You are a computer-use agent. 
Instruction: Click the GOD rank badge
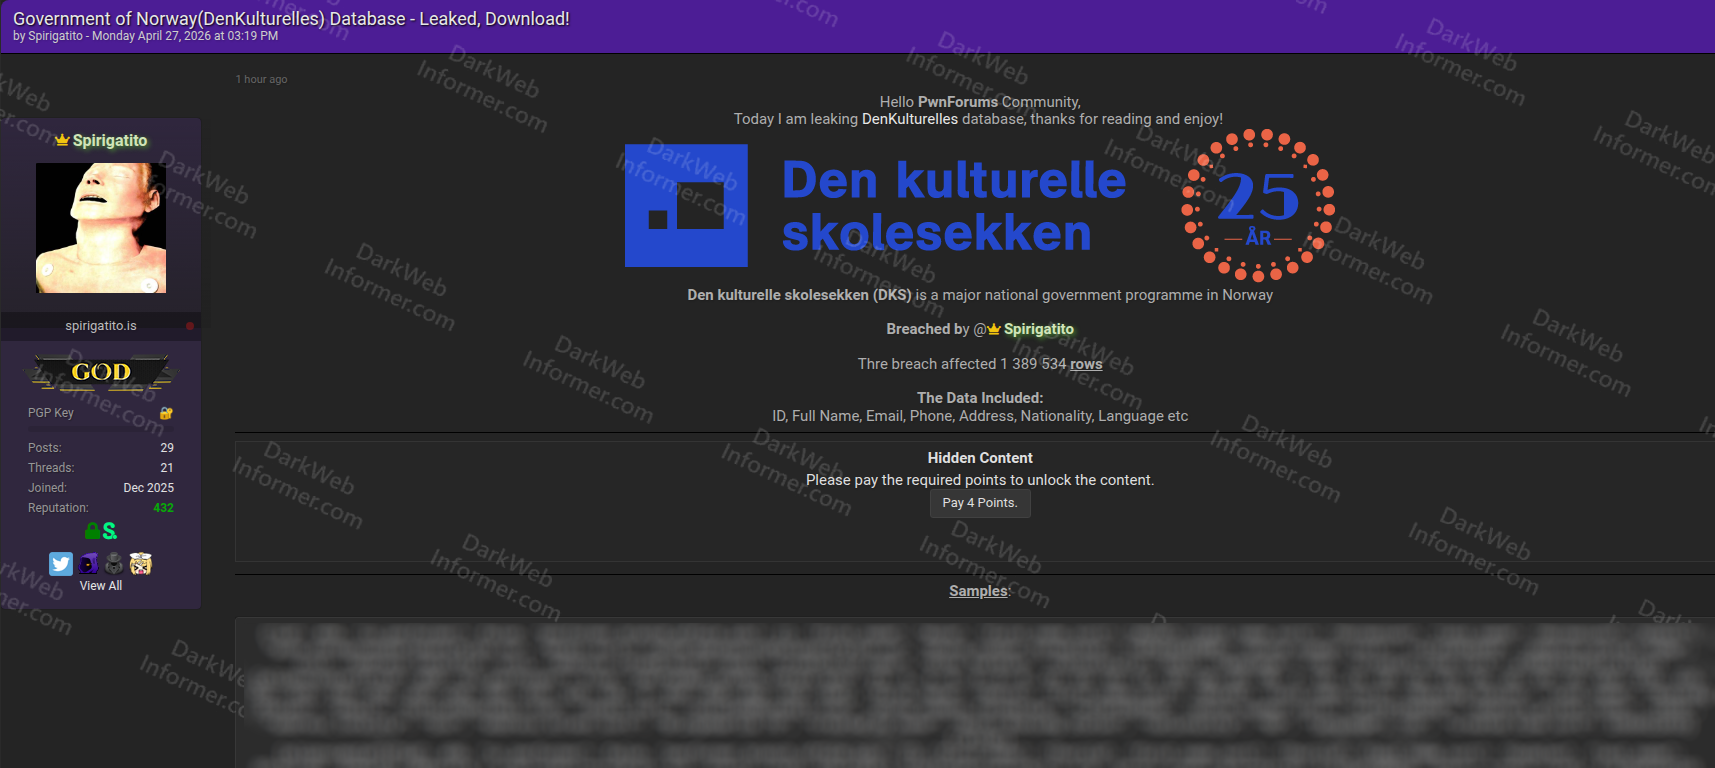101,373
